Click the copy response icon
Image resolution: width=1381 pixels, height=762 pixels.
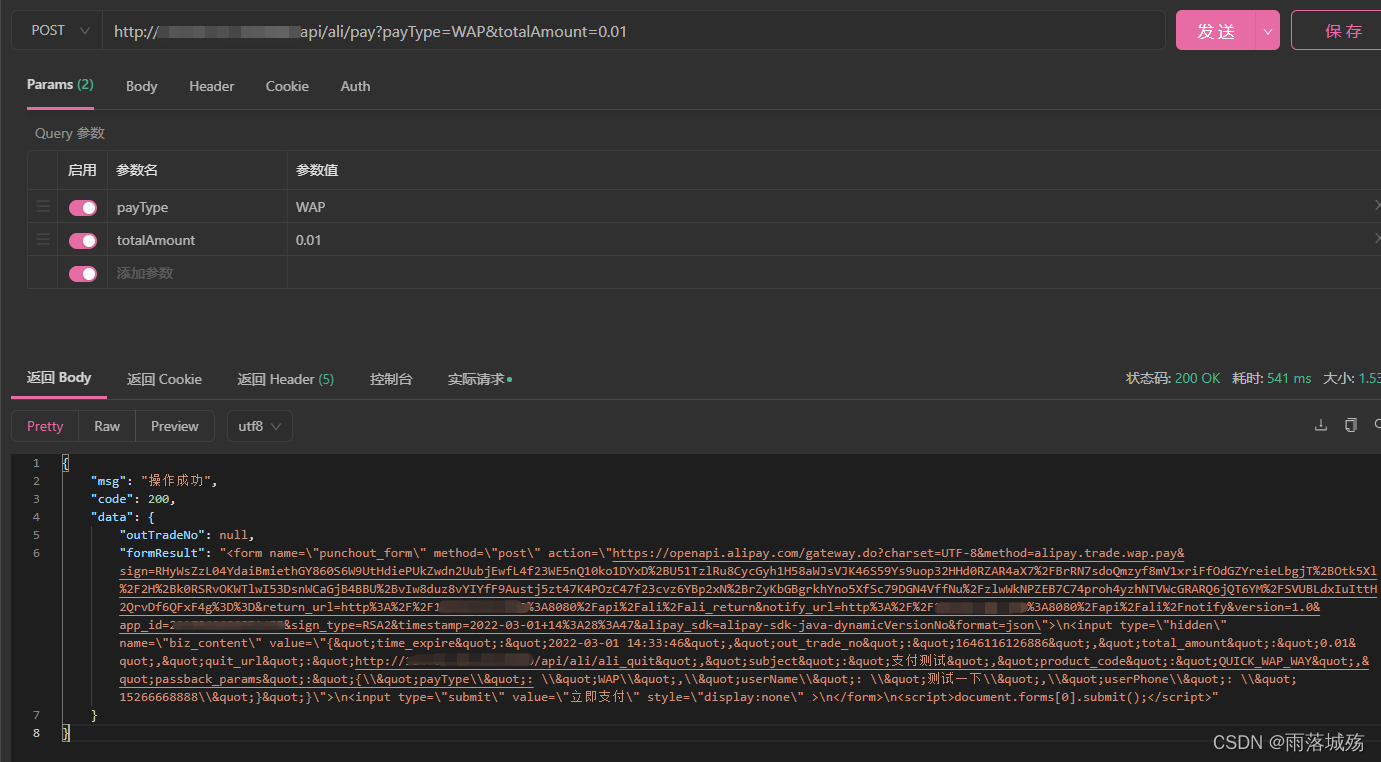pos(1351,425)
